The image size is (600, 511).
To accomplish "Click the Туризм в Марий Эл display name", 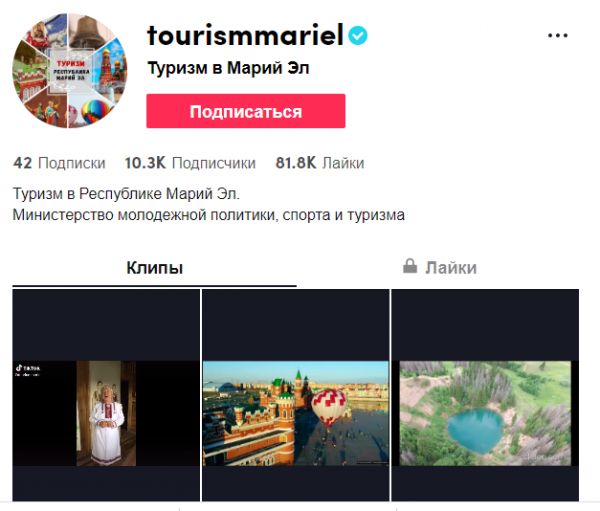I will 228,69.
